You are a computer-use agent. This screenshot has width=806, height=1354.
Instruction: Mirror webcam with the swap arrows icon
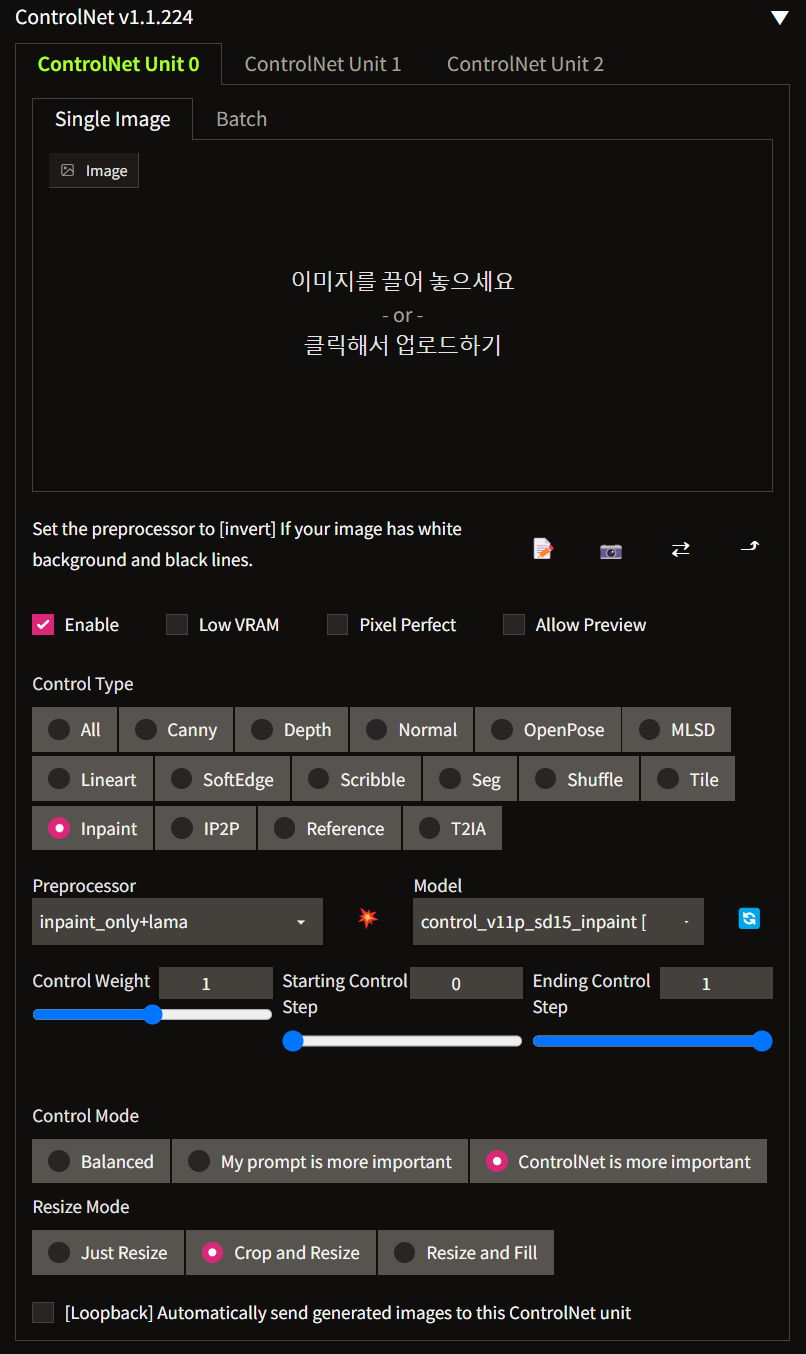(x=680, y=549)
